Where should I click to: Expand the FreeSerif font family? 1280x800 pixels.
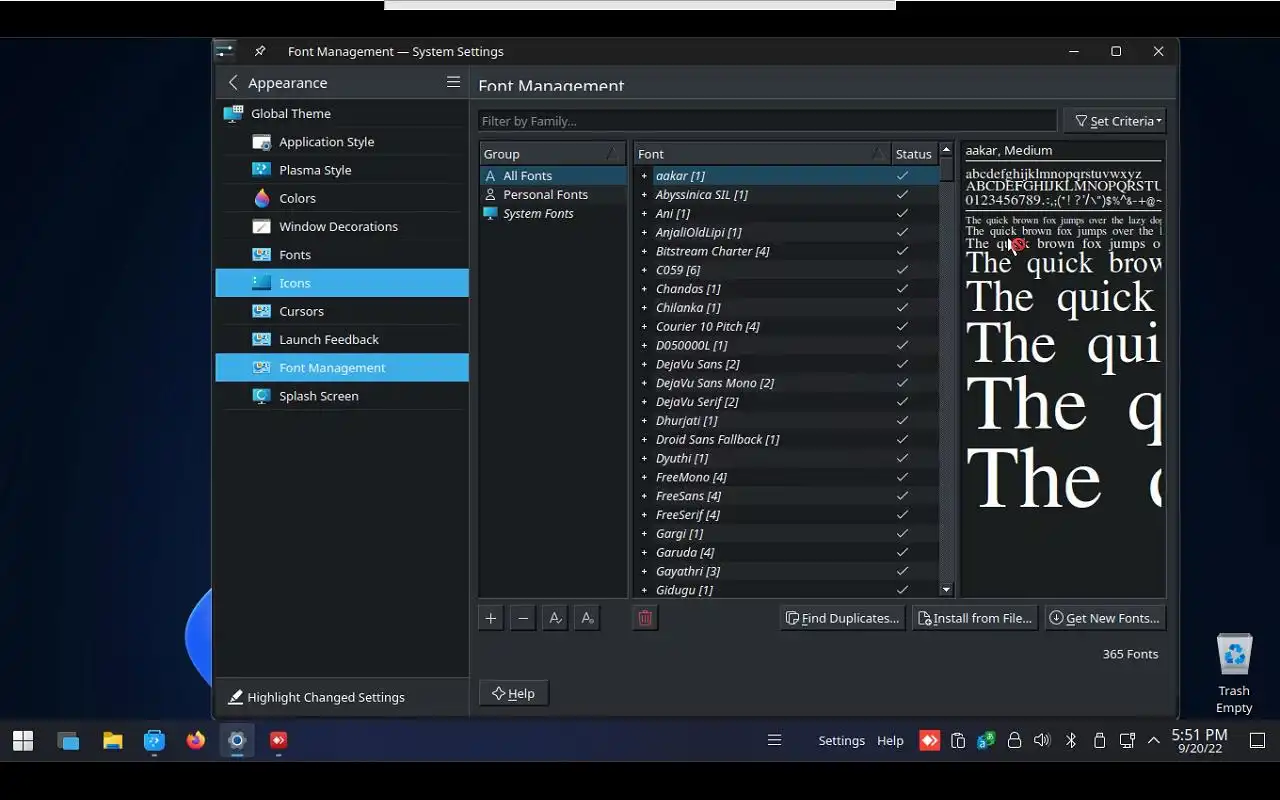[644, 515]
